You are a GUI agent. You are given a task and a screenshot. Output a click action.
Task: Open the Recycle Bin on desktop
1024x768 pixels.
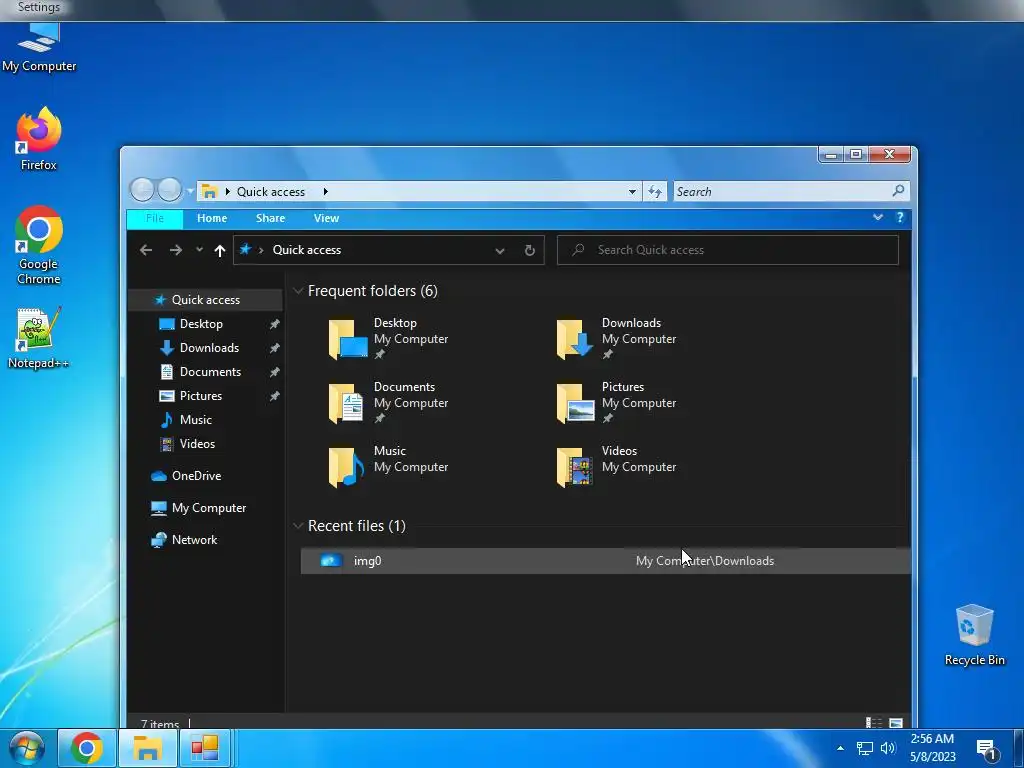(974, 635)
